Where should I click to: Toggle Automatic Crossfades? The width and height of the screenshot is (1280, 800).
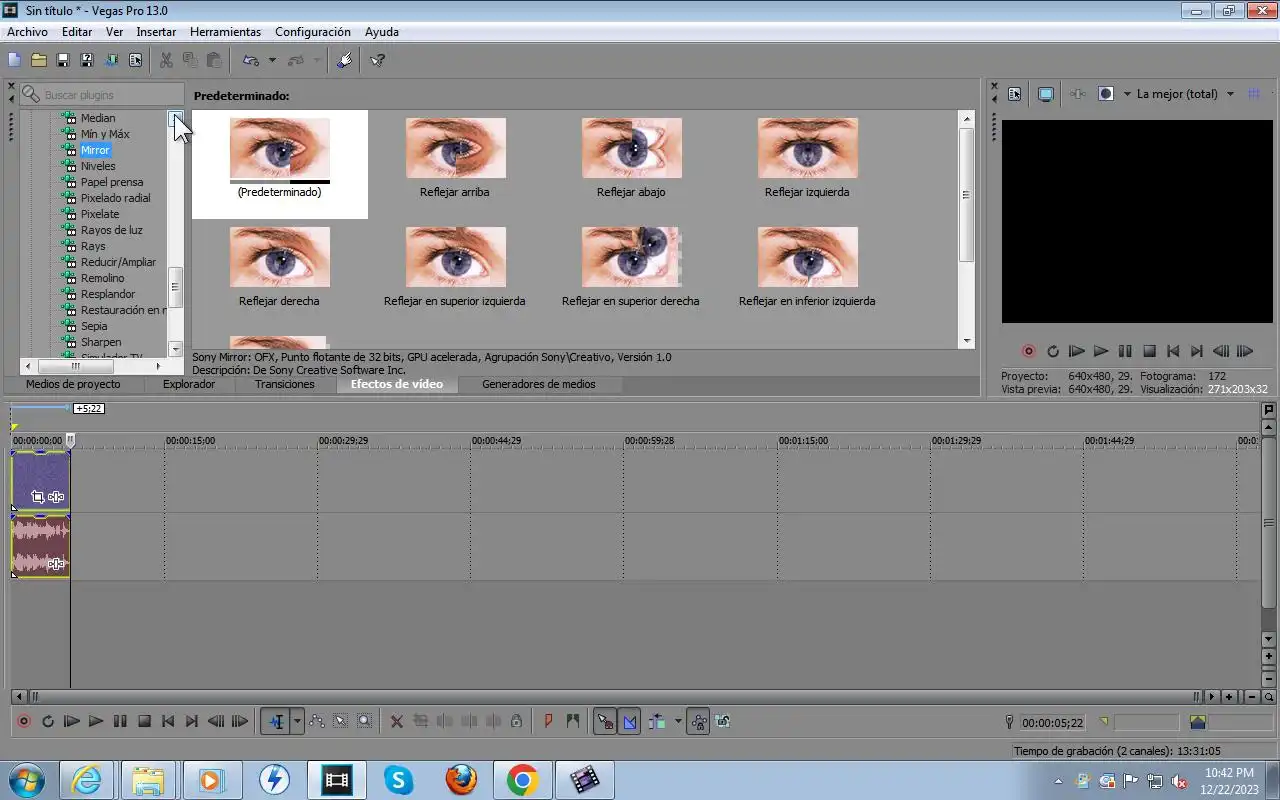tap(630, 721)
